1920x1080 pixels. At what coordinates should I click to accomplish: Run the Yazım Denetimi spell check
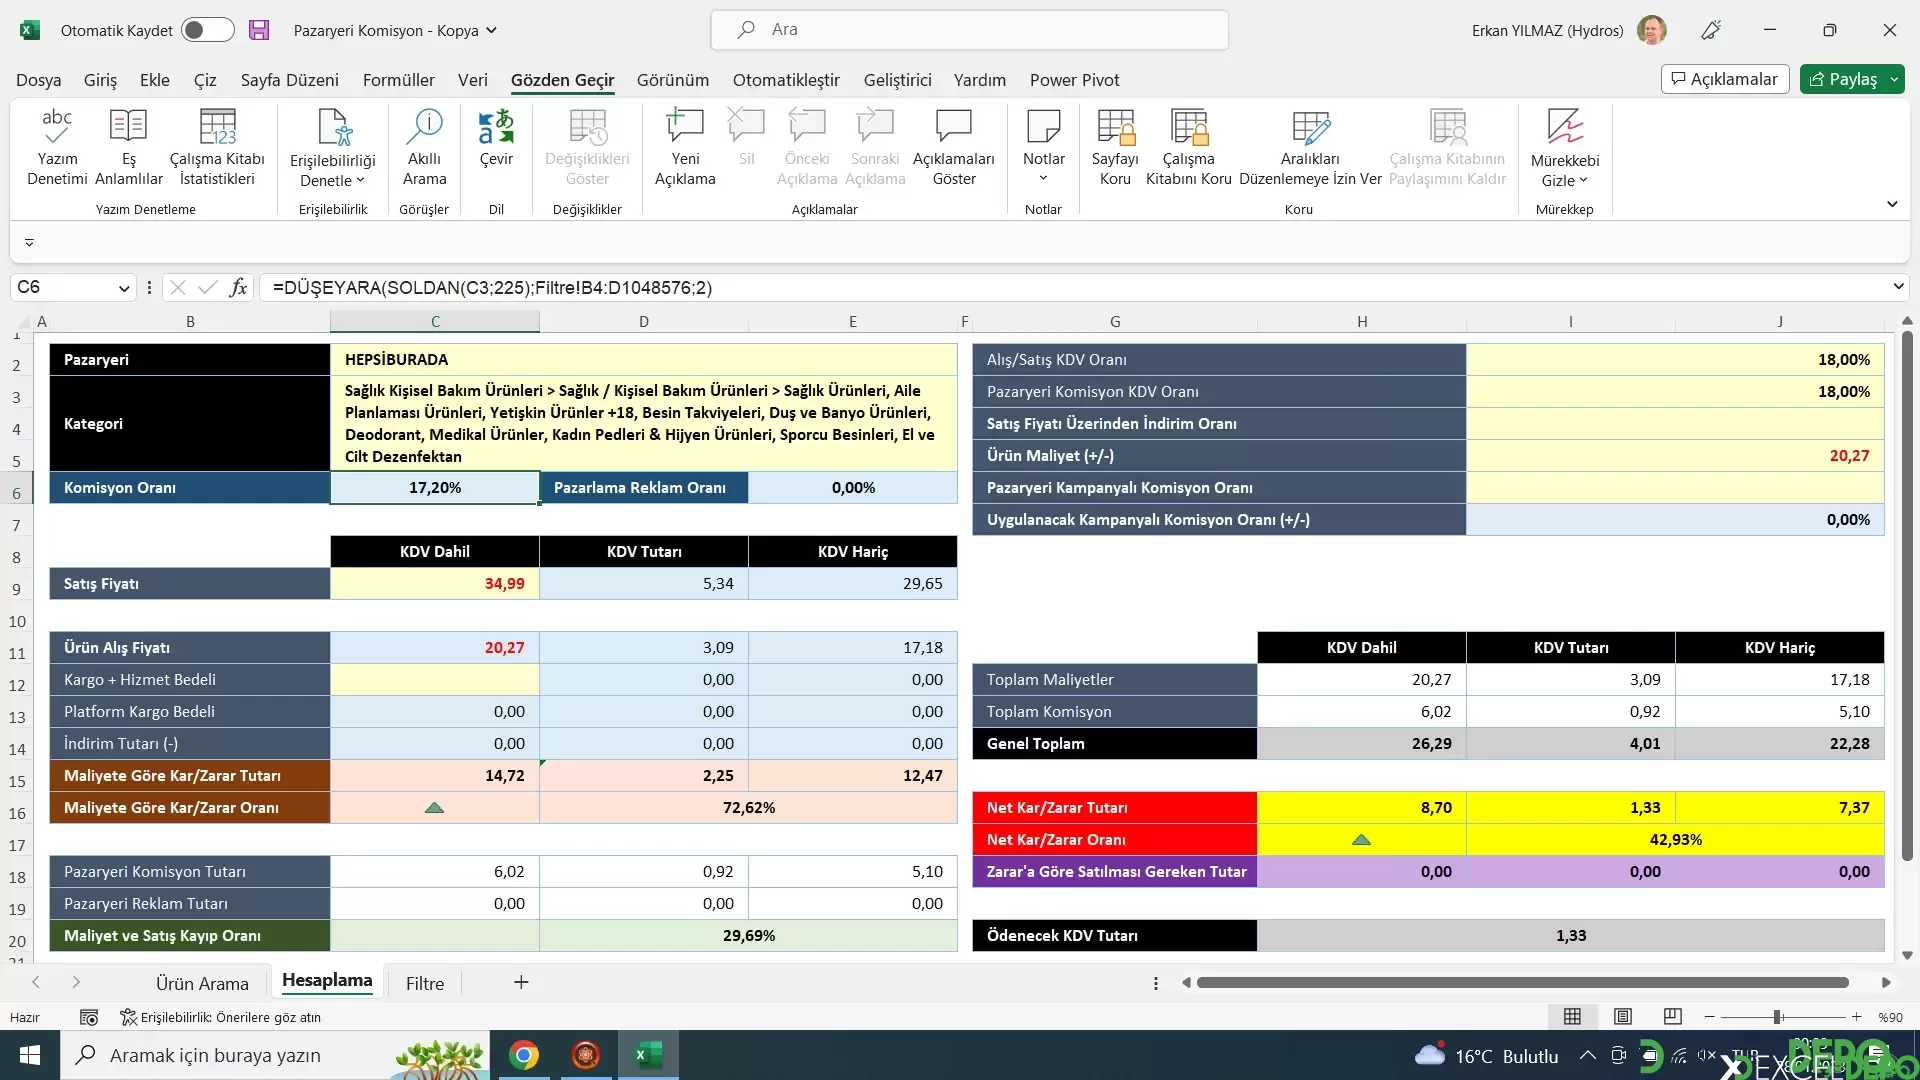click(57, 148)
